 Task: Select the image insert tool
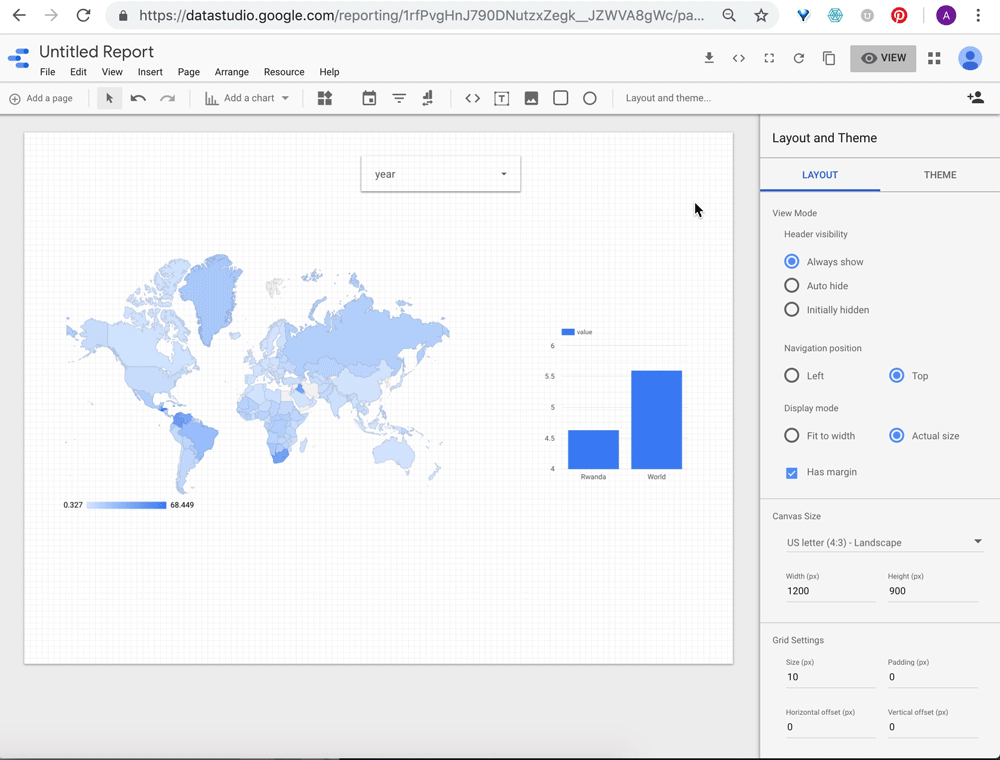tap(531, 98)
